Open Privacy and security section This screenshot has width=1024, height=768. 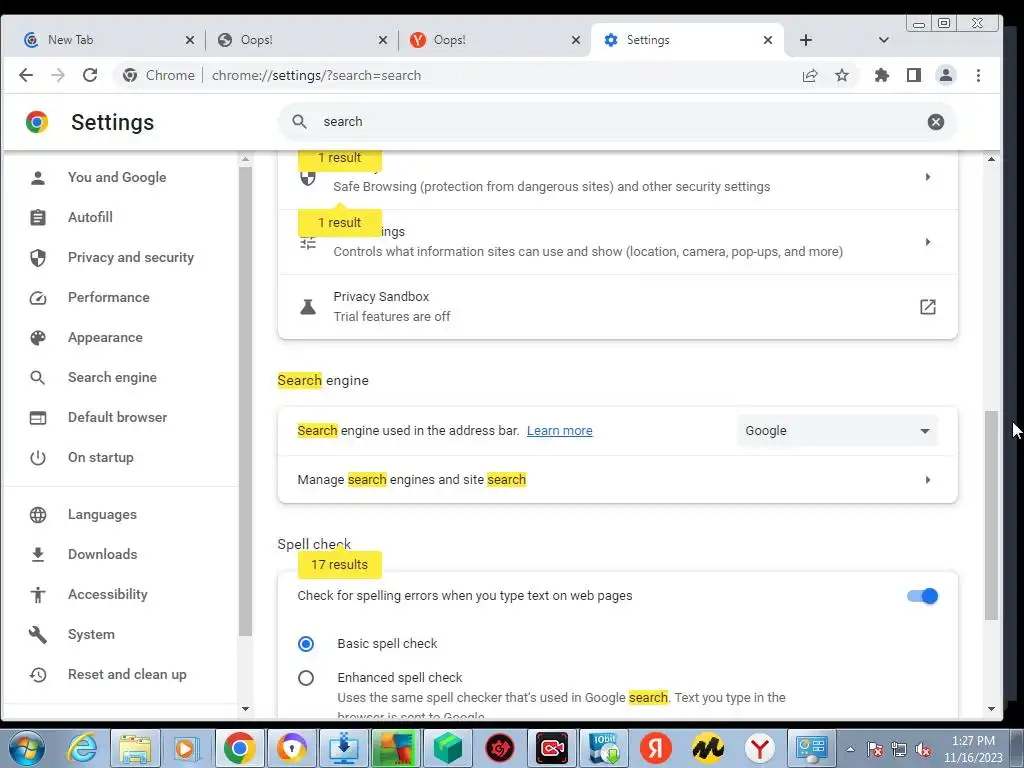click(x=131, y=257)
